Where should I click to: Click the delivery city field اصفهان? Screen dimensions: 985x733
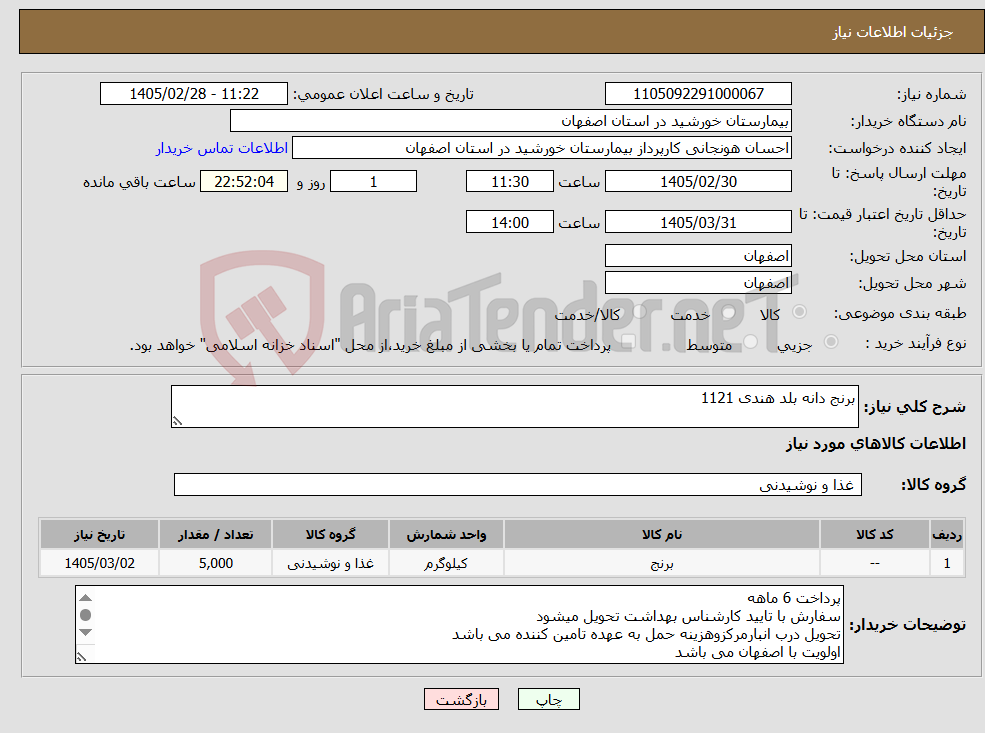tap(698, 283)
